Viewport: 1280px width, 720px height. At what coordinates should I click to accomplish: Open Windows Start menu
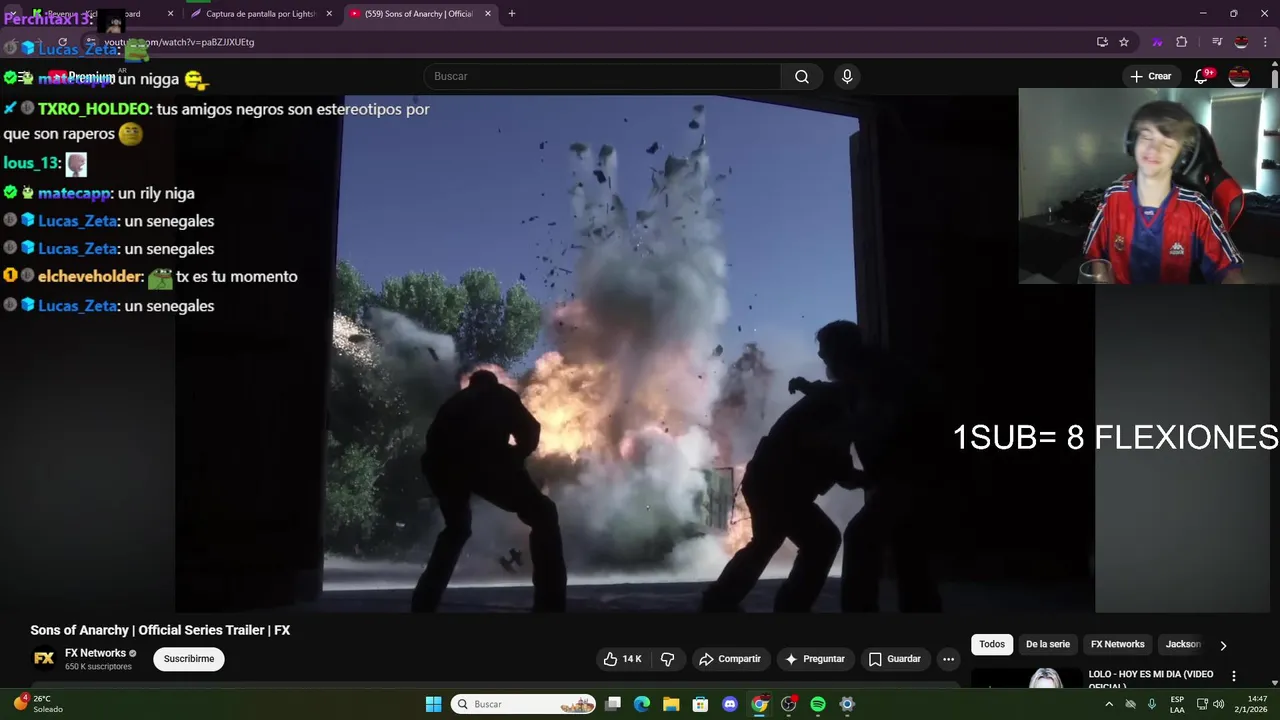point(433,704)
